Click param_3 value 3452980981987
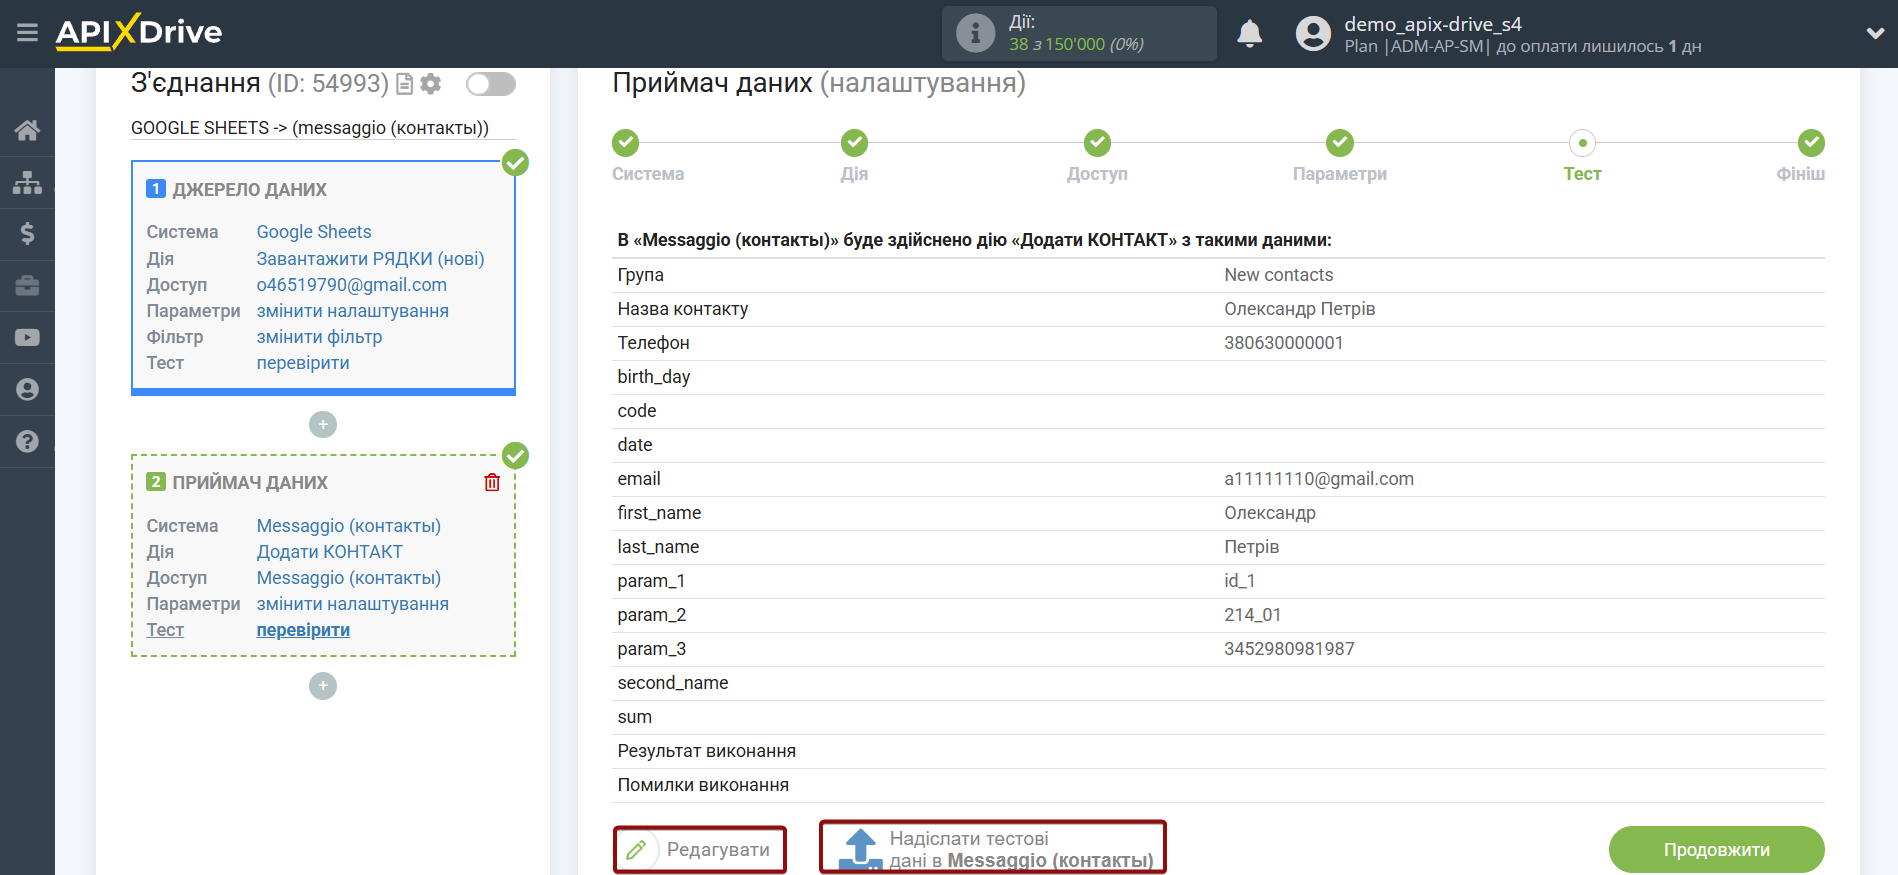This screenshot has height=875, width=1898. (x=1289, y=649)
